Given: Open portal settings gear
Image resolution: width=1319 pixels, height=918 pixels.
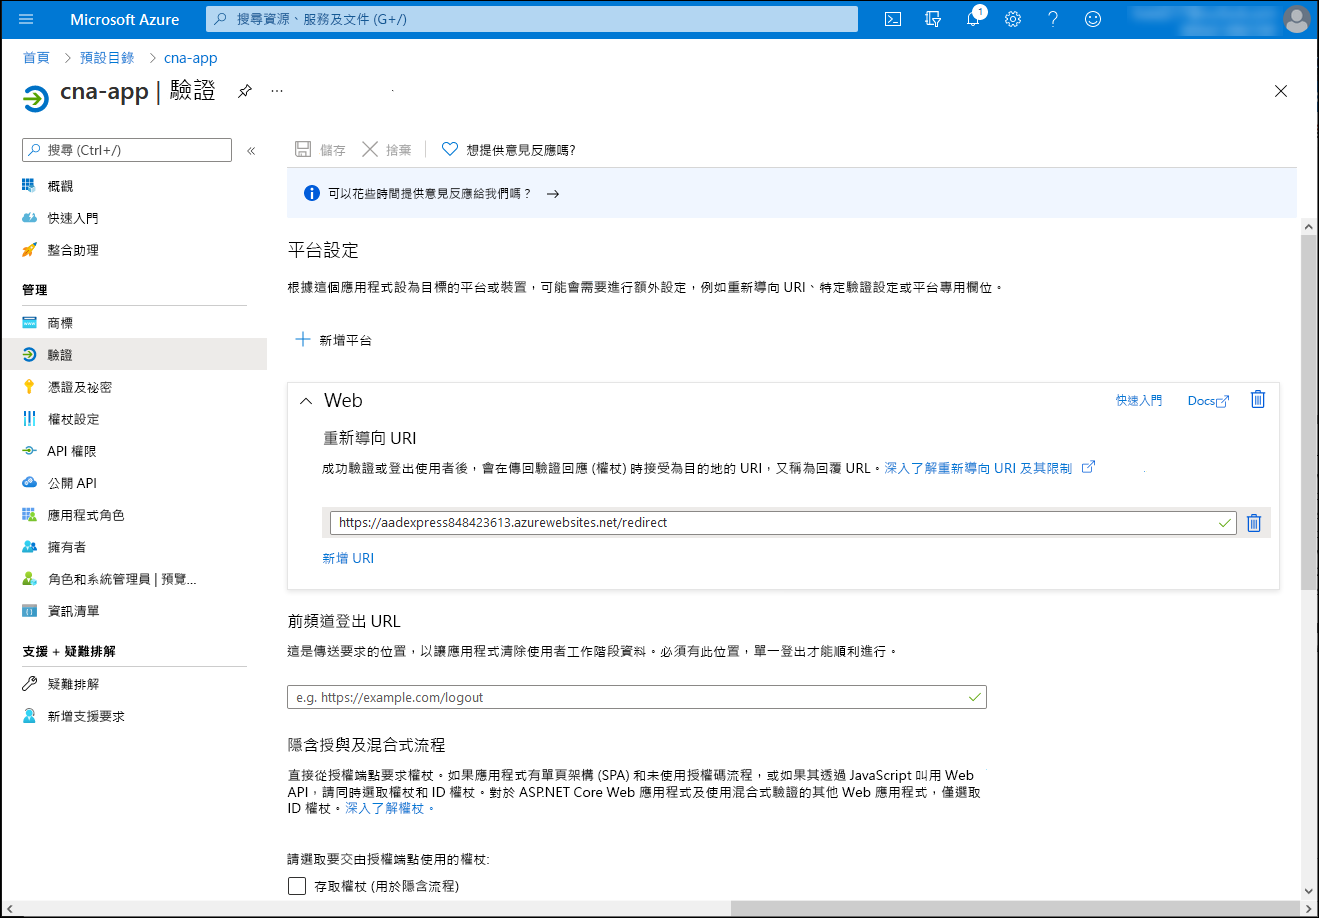Looking at the screenshot, I should pyautogui.click(x=1013, y=19).
